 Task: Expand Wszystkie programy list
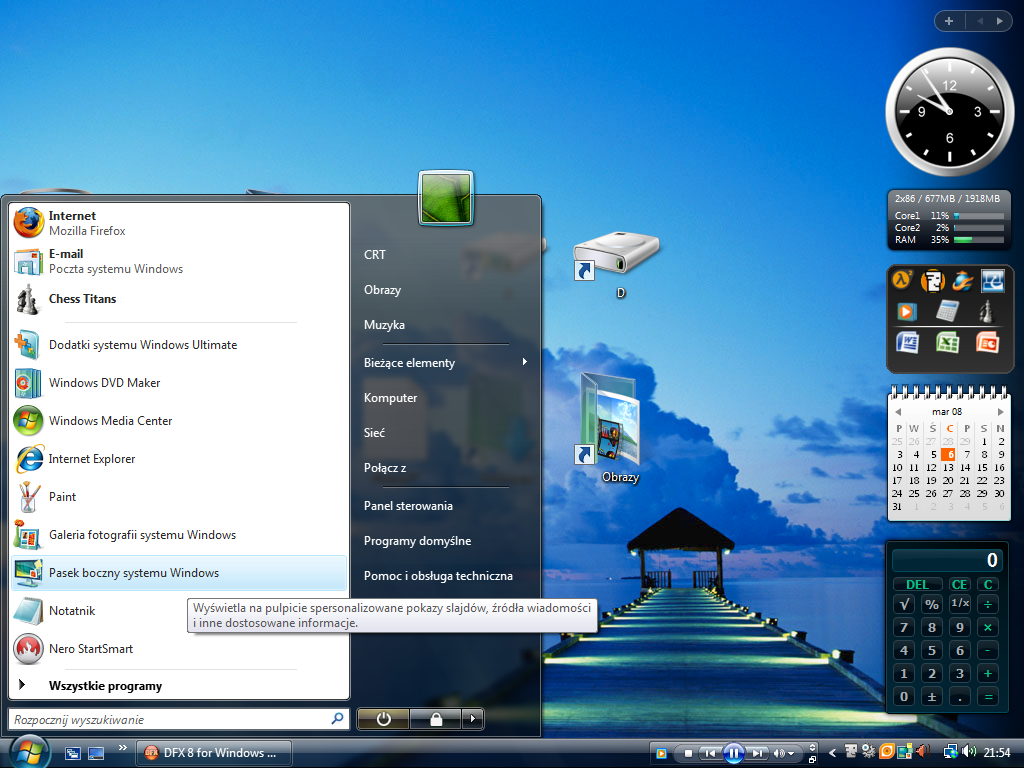pos(104,686)
